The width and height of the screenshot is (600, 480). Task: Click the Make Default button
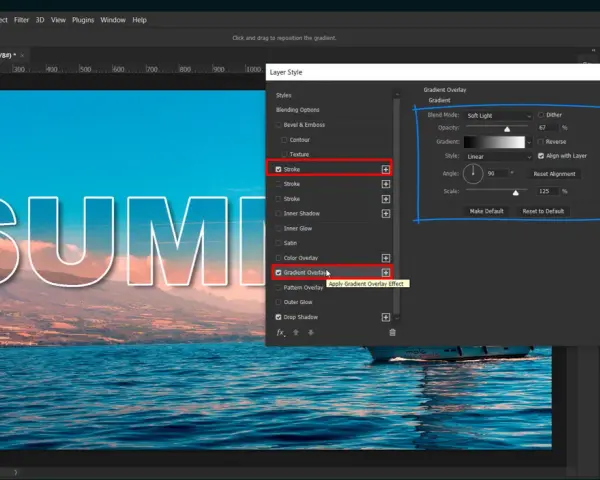(486, 211)
